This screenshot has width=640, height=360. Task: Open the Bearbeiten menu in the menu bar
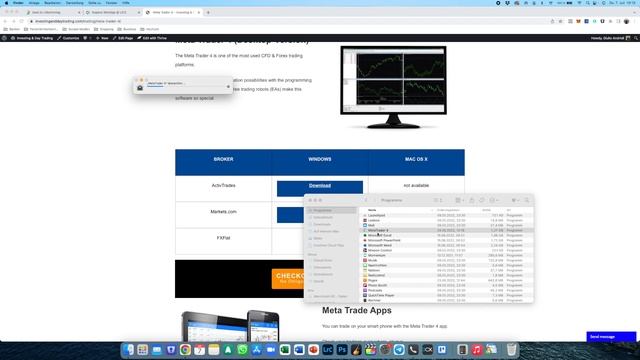coord(52,3)
